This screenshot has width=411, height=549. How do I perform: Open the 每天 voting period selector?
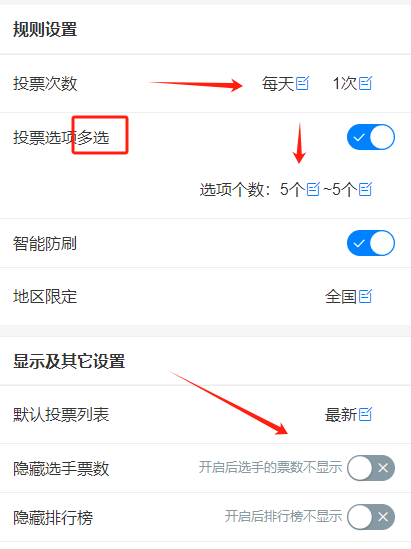click(x=278, y=84)
